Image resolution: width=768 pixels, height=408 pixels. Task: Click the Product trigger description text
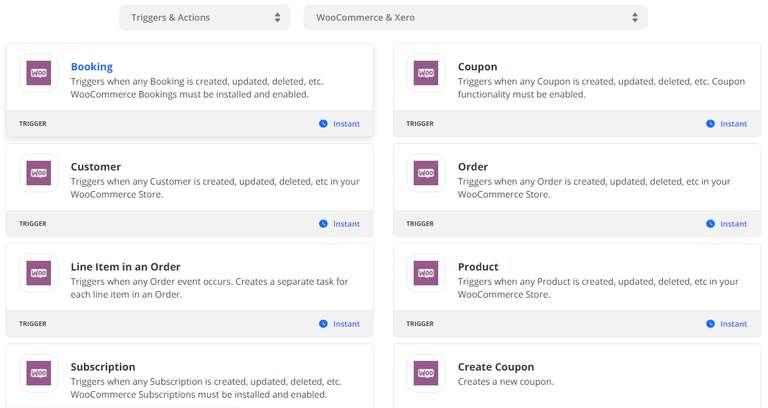[x=598, y=288]
